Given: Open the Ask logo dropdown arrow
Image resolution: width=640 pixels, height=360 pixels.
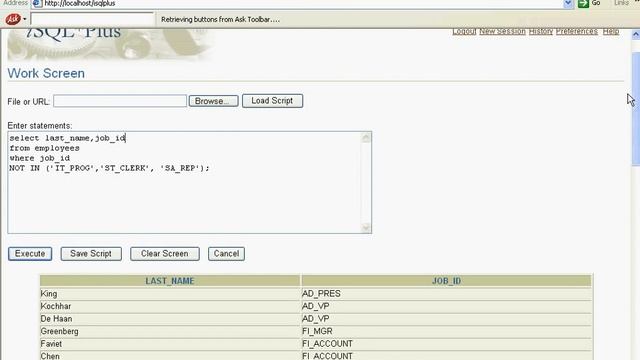Looking at the screenshot, I should click(25, 19).
